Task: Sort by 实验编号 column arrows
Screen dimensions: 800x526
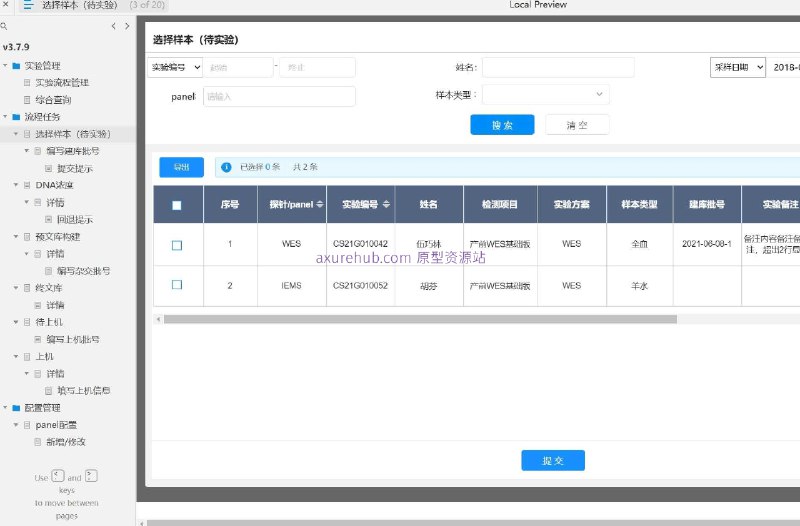Action: 386,204
